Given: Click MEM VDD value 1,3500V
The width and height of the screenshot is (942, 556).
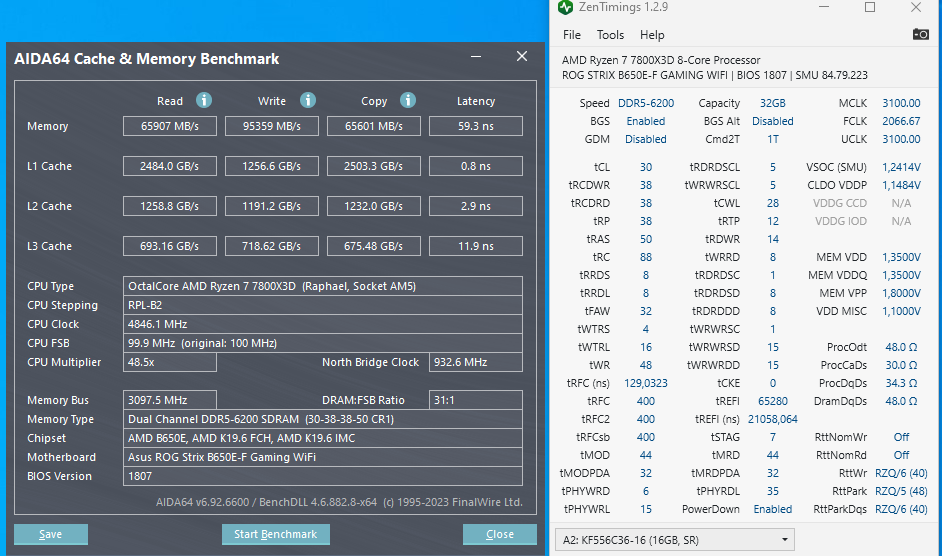Looking at the screenshot, I should (901, 257).
